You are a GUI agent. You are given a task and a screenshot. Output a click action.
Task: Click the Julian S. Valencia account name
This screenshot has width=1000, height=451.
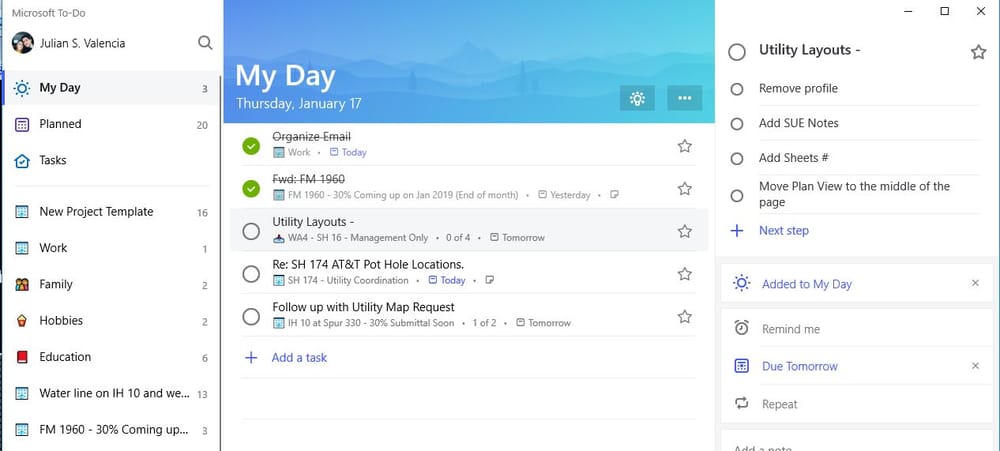pos(82,43)
